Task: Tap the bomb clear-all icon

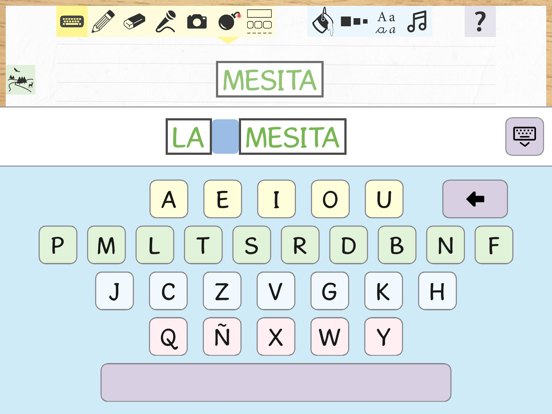Action: click(x=229, y=21)
